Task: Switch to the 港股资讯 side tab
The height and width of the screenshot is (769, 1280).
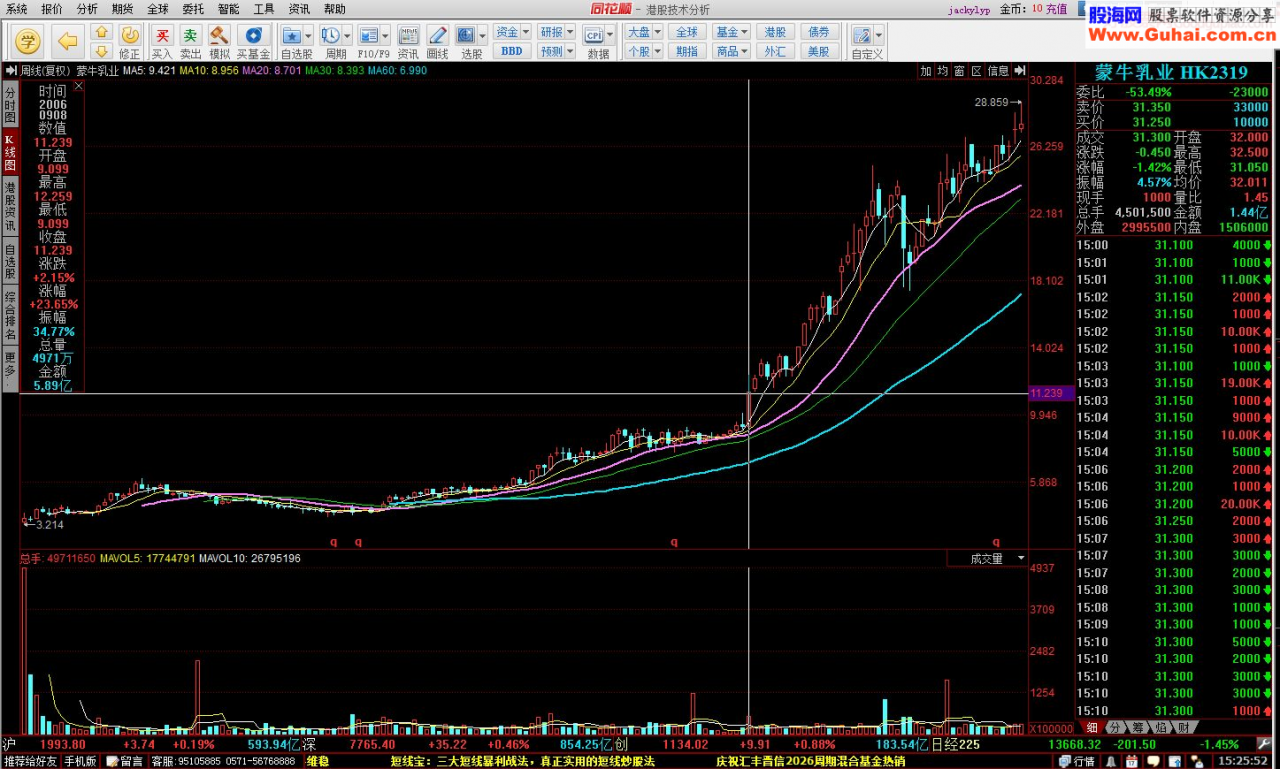Action: click(x=10, y=207)
